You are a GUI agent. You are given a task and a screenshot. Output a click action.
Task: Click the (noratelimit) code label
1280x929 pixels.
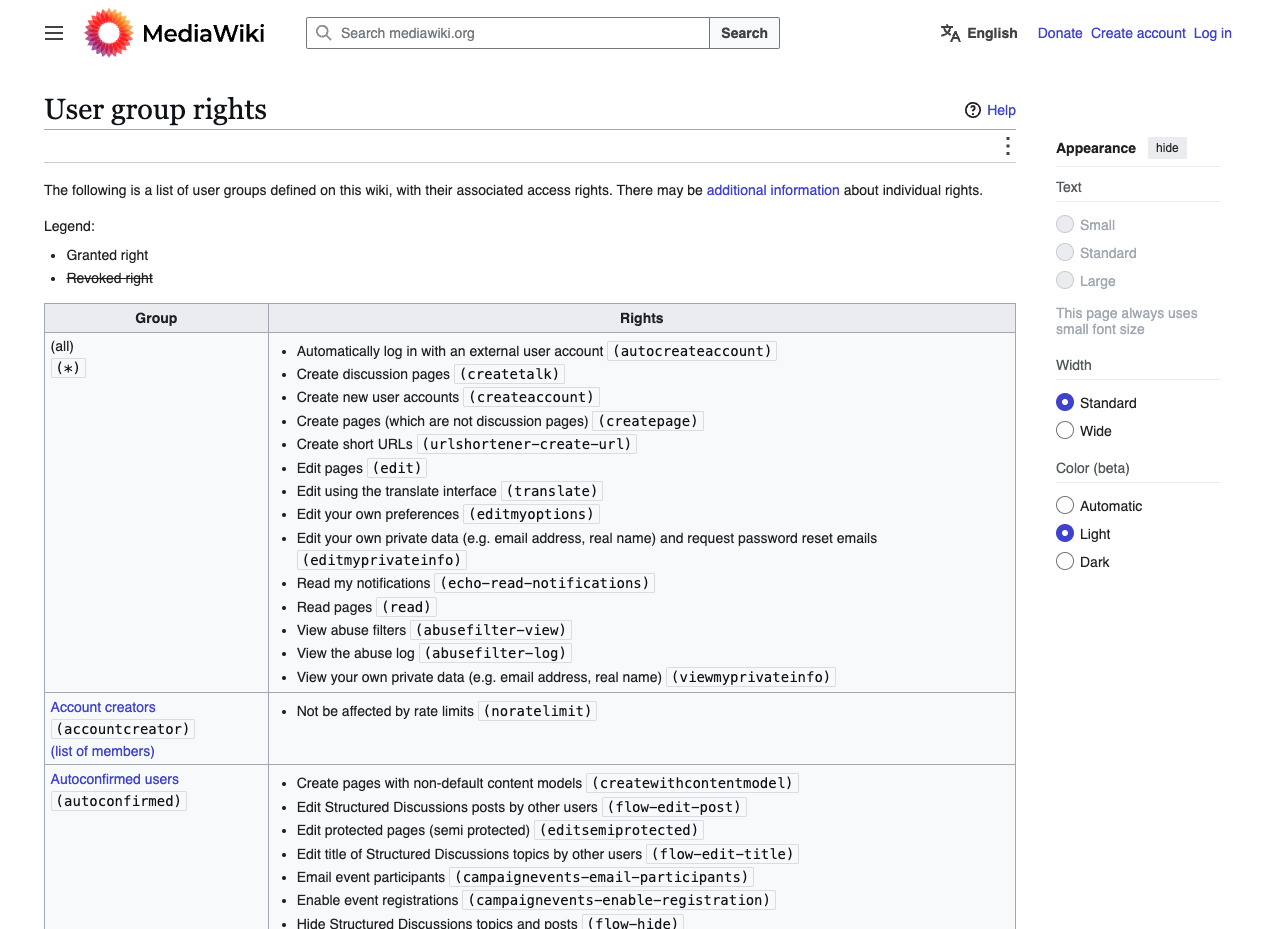538,711
